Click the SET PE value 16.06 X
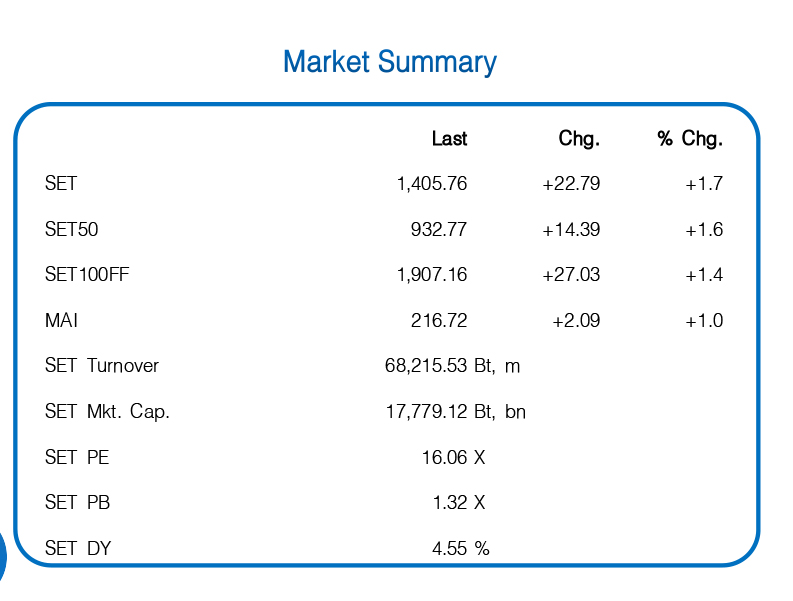Image resolution: width=793 pixels, height=601 pixels. [x=453, y=458]
